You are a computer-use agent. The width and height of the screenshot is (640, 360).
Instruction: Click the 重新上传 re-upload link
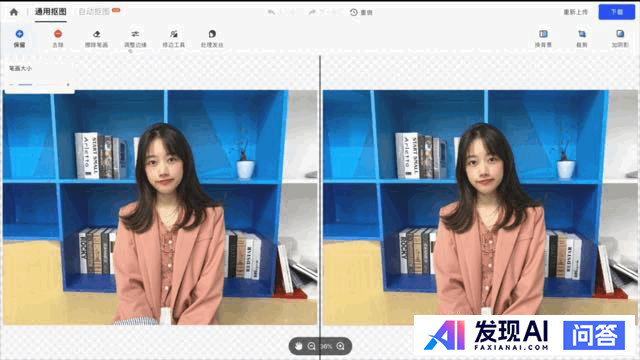576,12
